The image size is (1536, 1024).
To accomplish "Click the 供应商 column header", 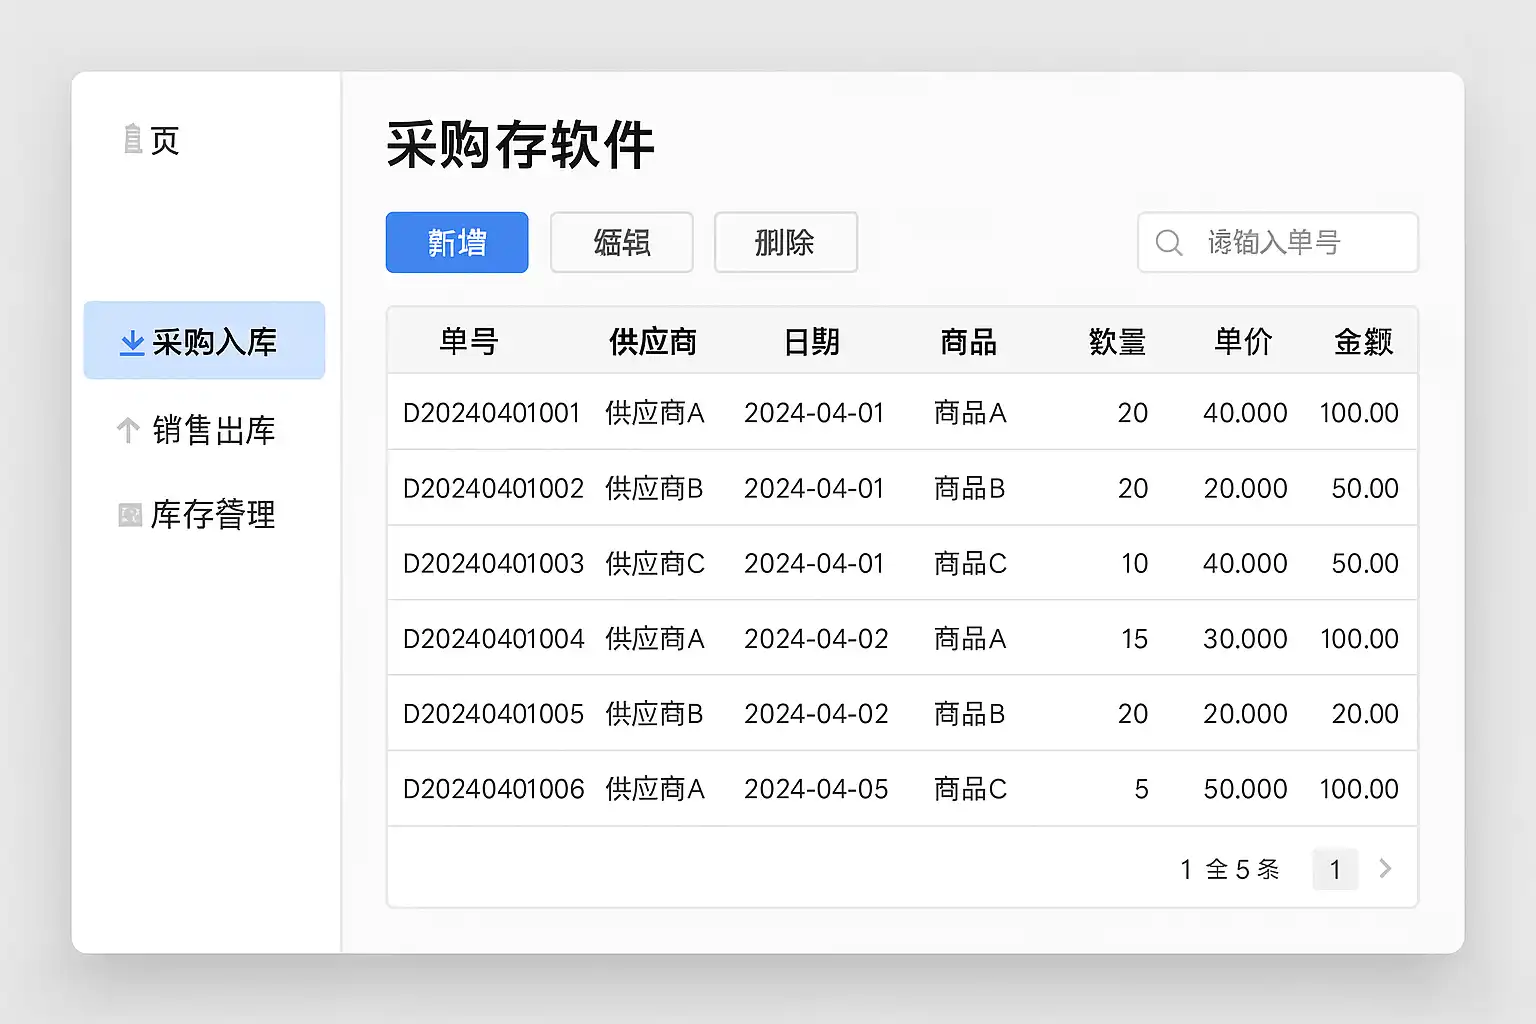I will point(652,342).
